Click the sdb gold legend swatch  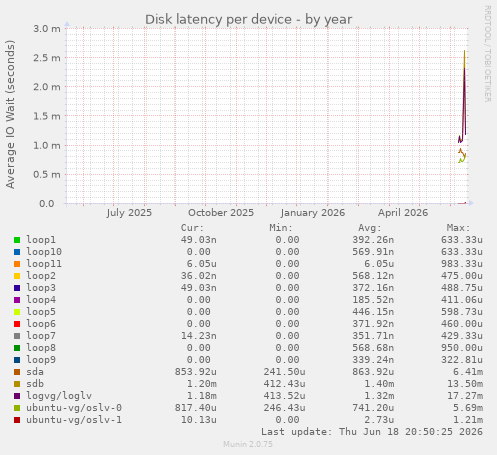17,384
